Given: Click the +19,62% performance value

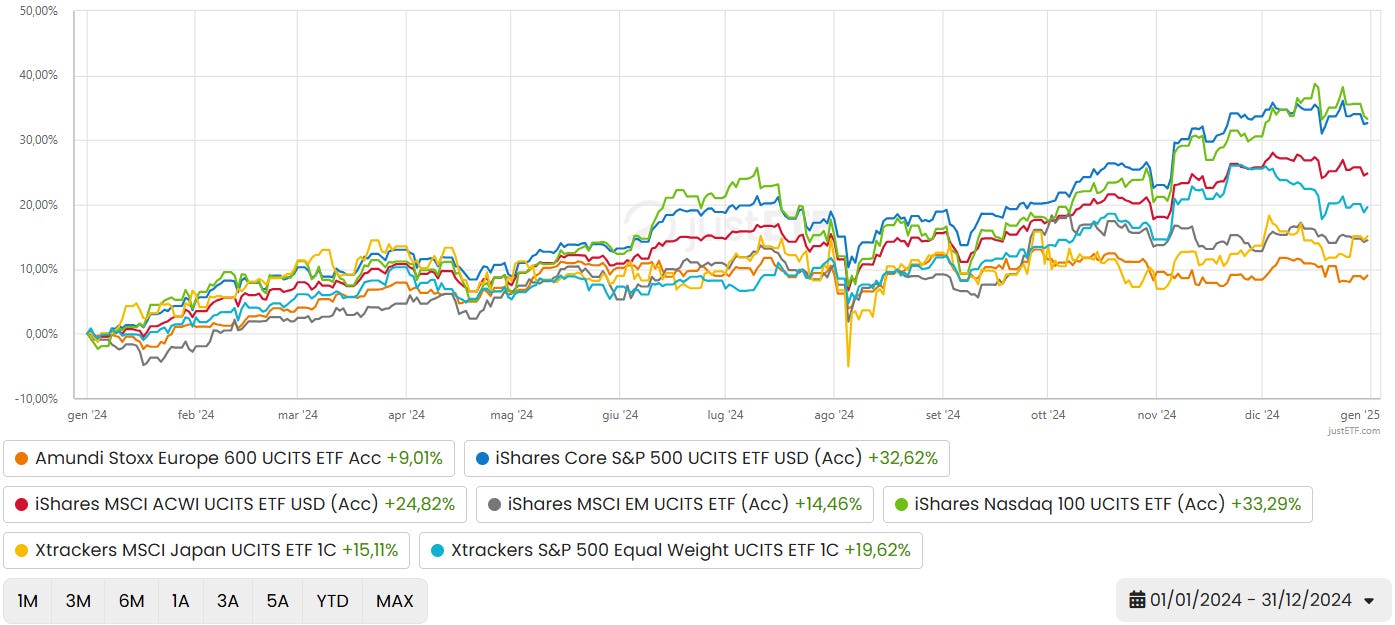Looking at the screenshot, I should (877, 550).
